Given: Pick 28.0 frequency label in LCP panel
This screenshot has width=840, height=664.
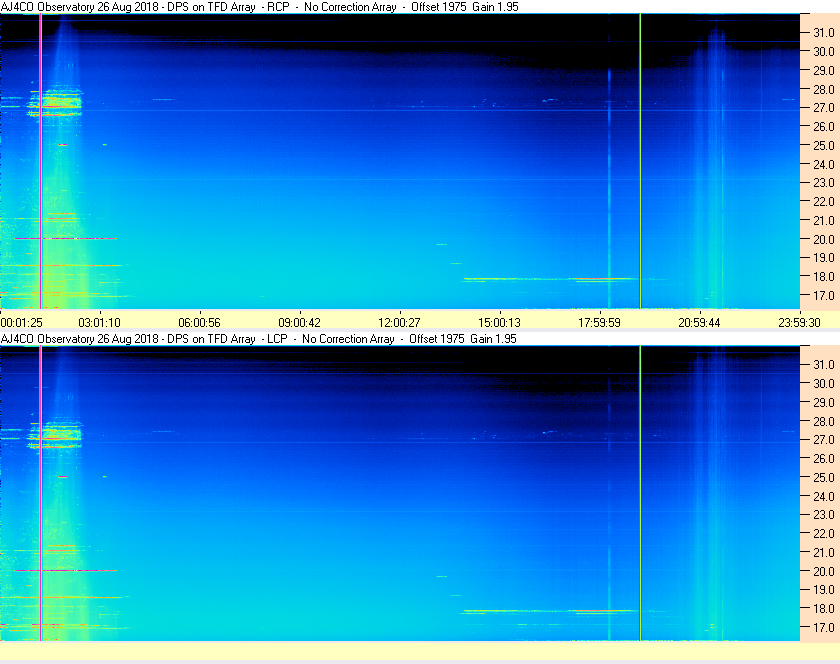Looking at the screenshot, I should [824, 421].
